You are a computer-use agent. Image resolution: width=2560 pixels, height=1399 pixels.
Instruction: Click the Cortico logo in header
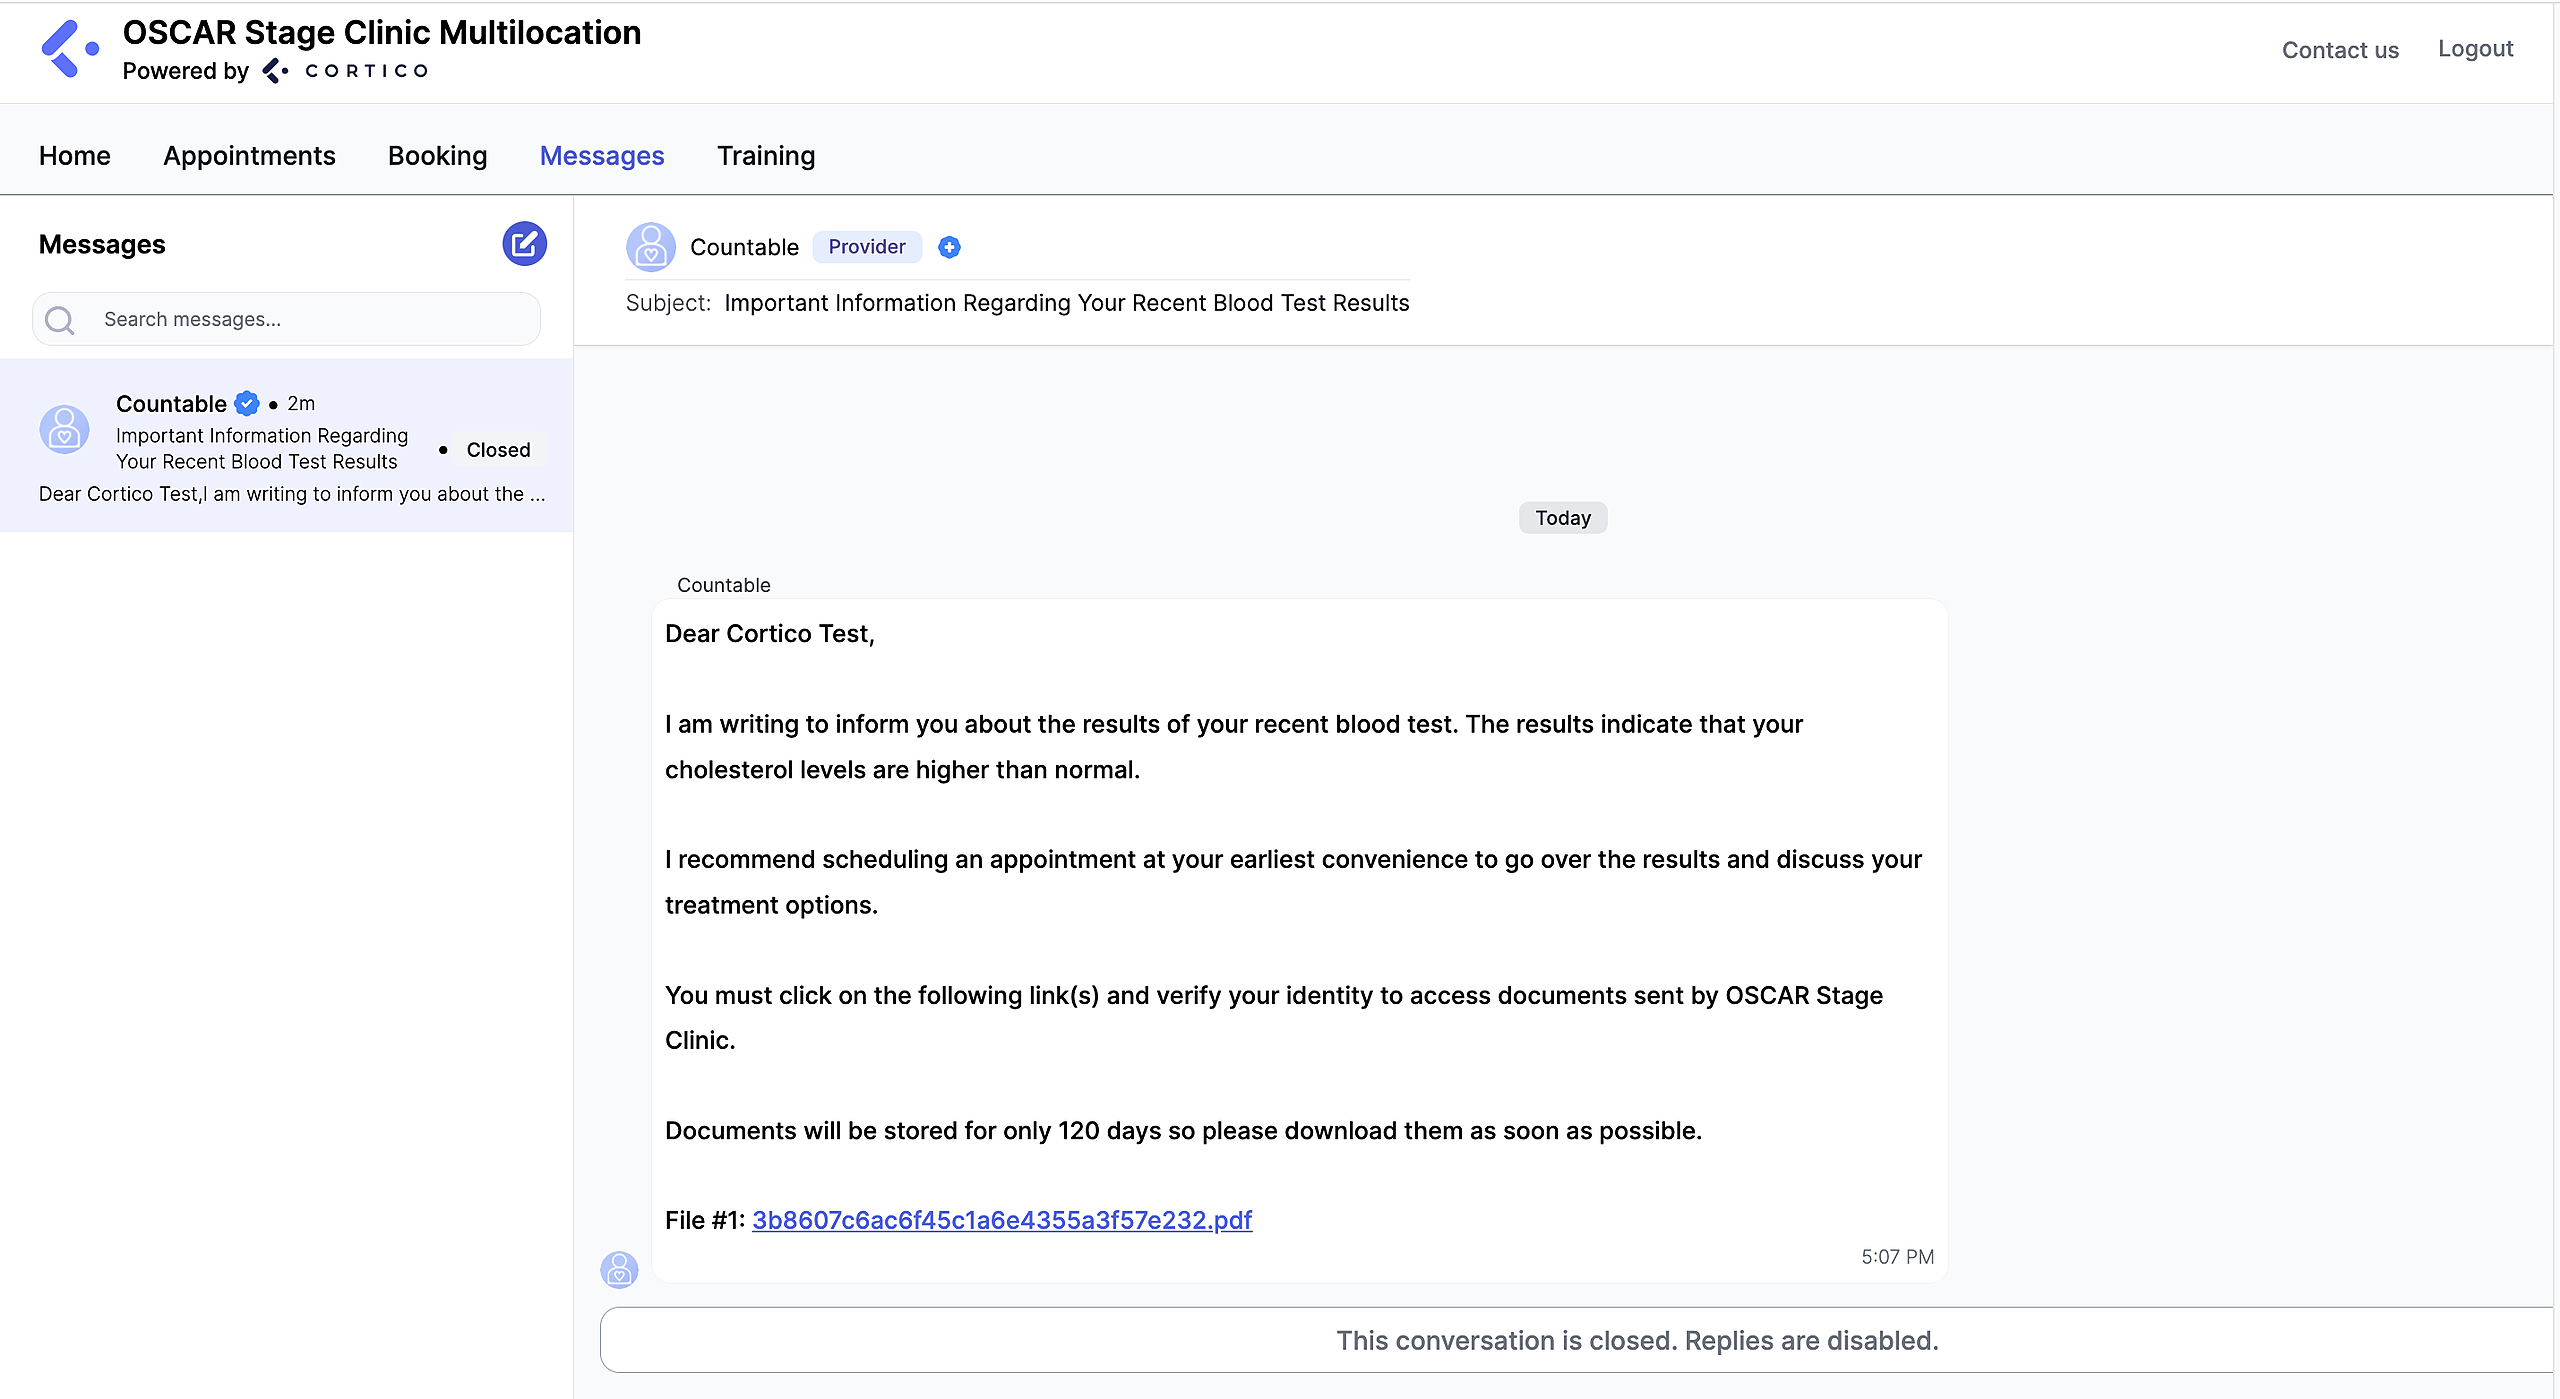point(69,49)
